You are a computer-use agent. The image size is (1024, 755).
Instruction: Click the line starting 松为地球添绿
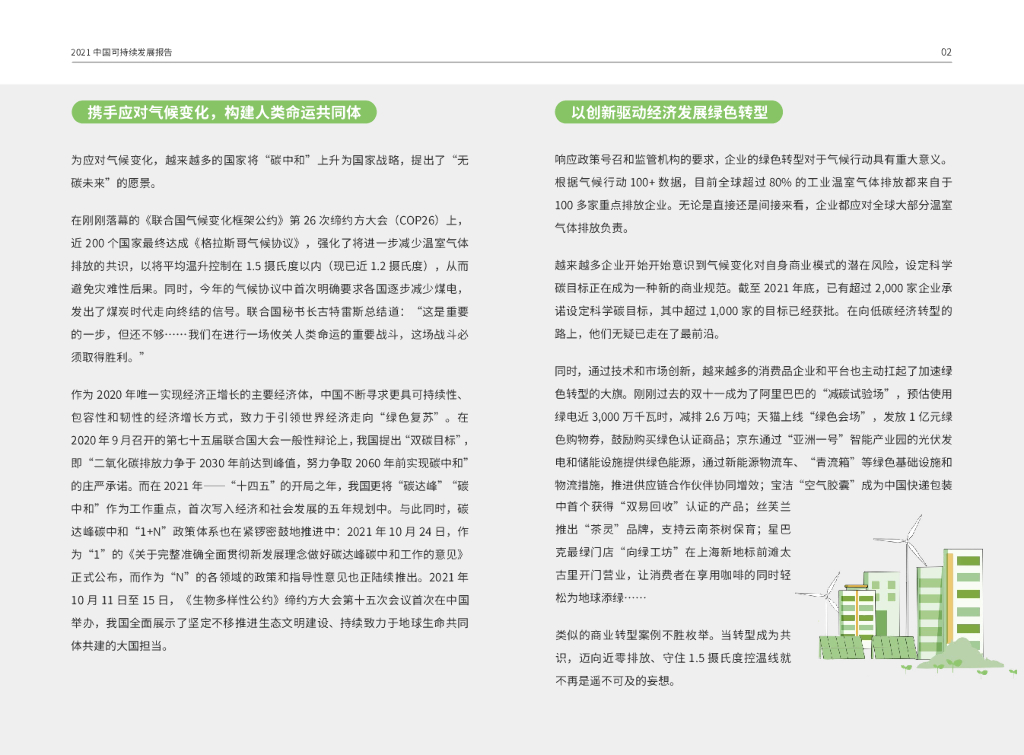[x=601, y=598]
